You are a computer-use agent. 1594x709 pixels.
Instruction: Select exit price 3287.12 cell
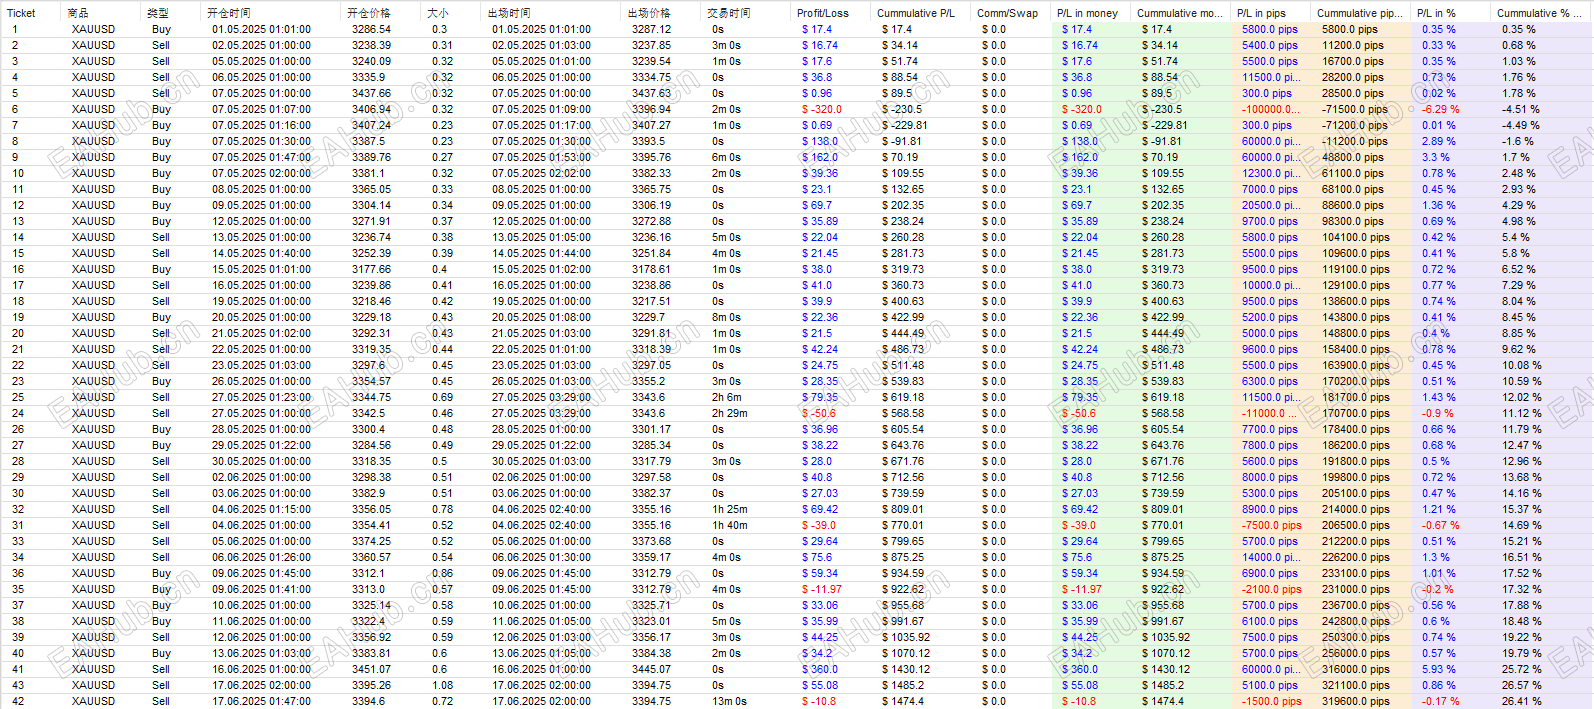[652, 29]
